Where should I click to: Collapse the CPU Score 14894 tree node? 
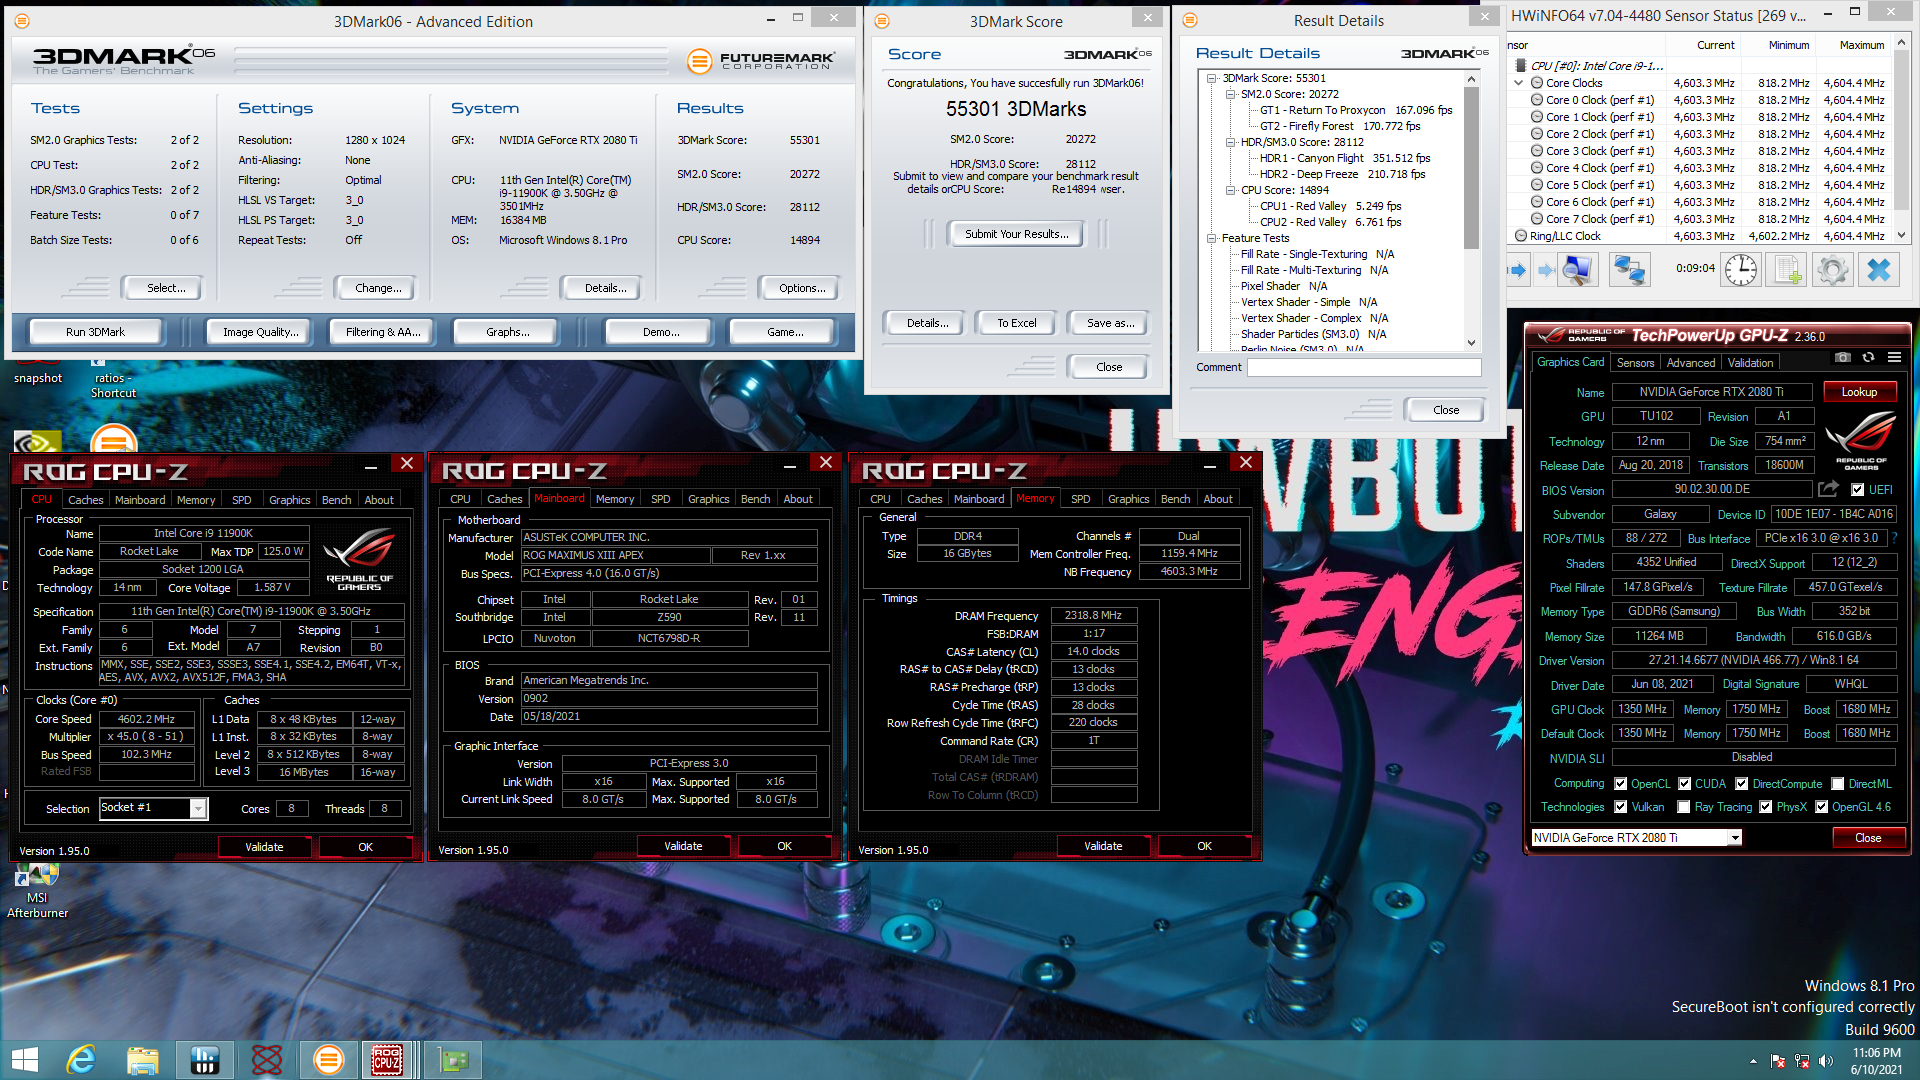[1231, 190]
